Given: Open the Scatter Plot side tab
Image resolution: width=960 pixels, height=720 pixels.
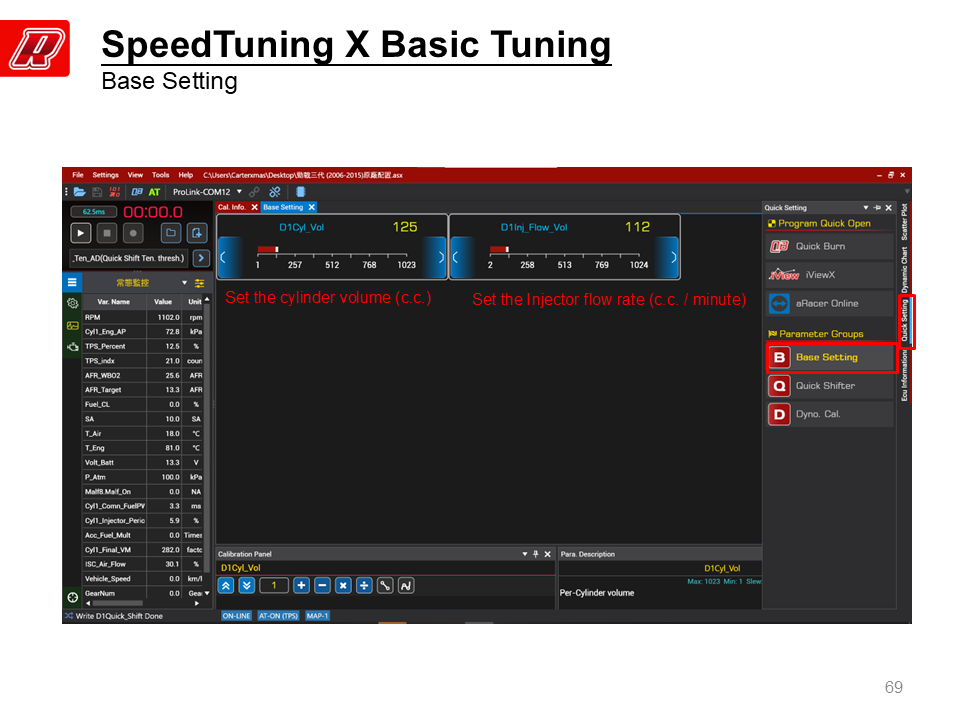Looking at the screenshot, I should click(x=905, y=222).
